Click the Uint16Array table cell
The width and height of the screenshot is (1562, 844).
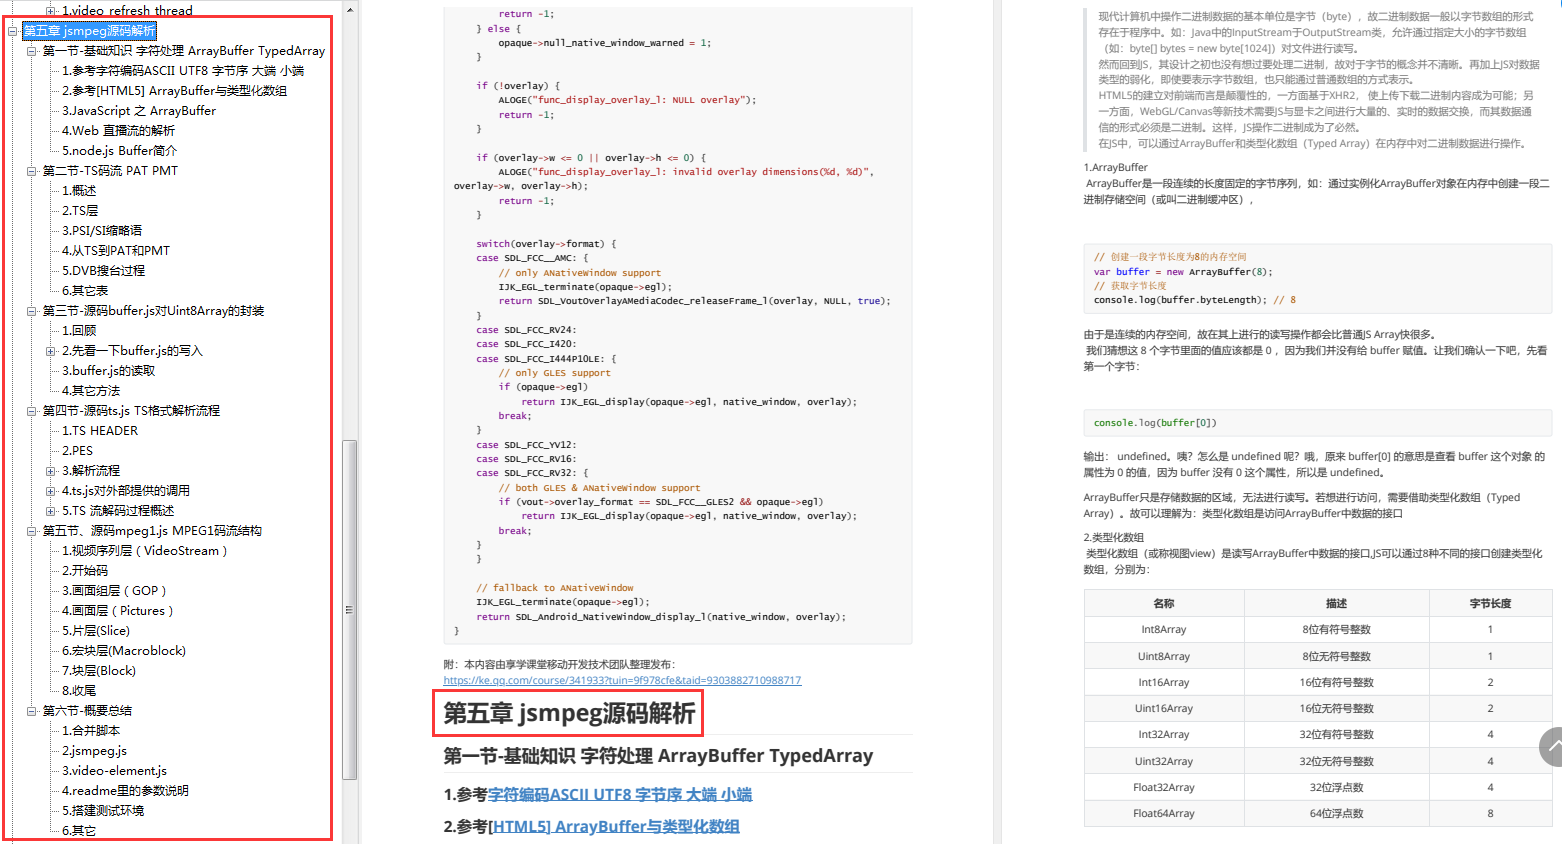[x=1164, y=708]
